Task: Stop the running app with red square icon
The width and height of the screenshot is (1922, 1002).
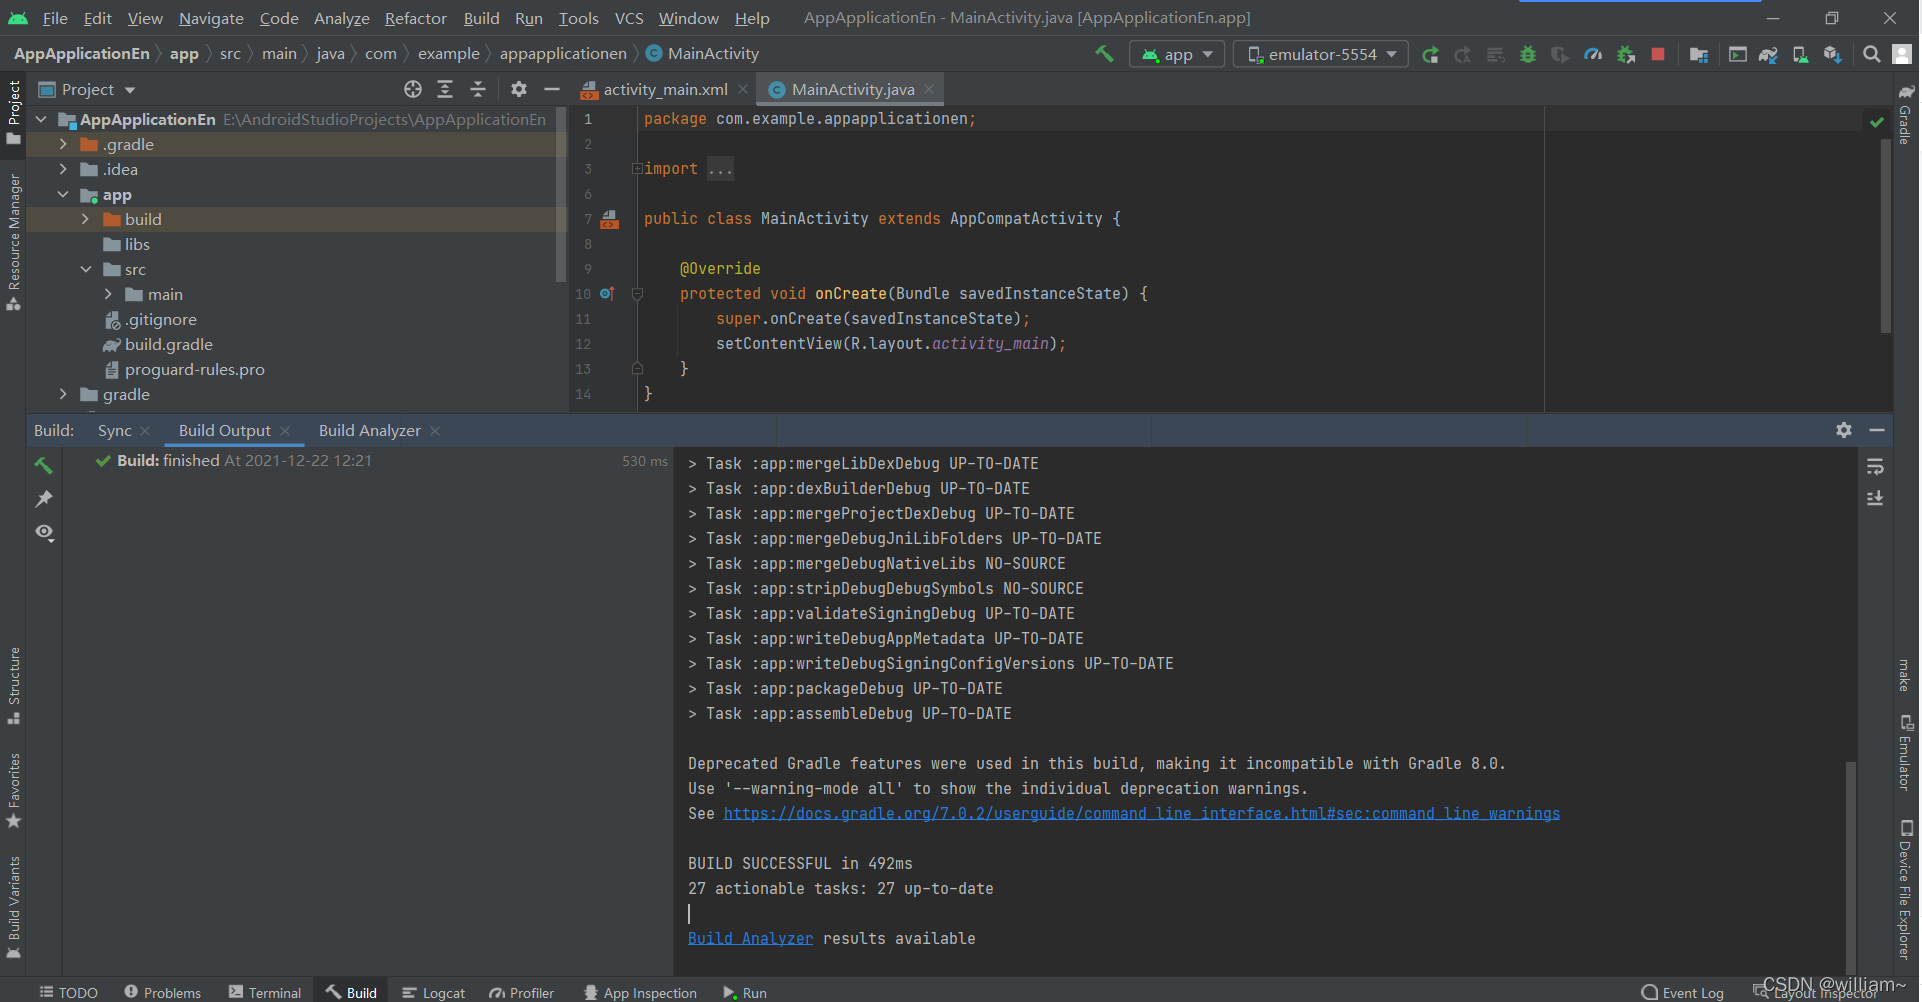Action: coord(1659,54)
